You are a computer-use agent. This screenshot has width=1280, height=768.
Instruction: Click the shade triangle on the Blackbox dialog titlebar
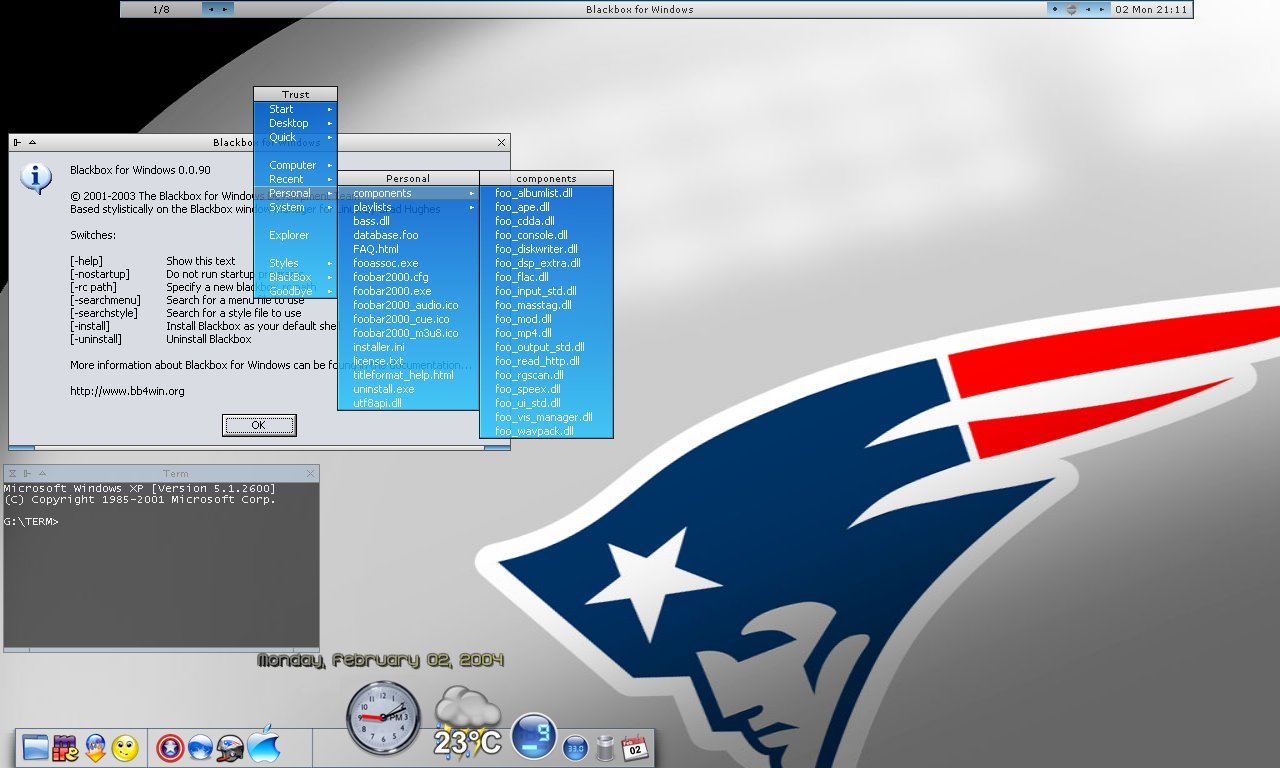pos(32,143)
